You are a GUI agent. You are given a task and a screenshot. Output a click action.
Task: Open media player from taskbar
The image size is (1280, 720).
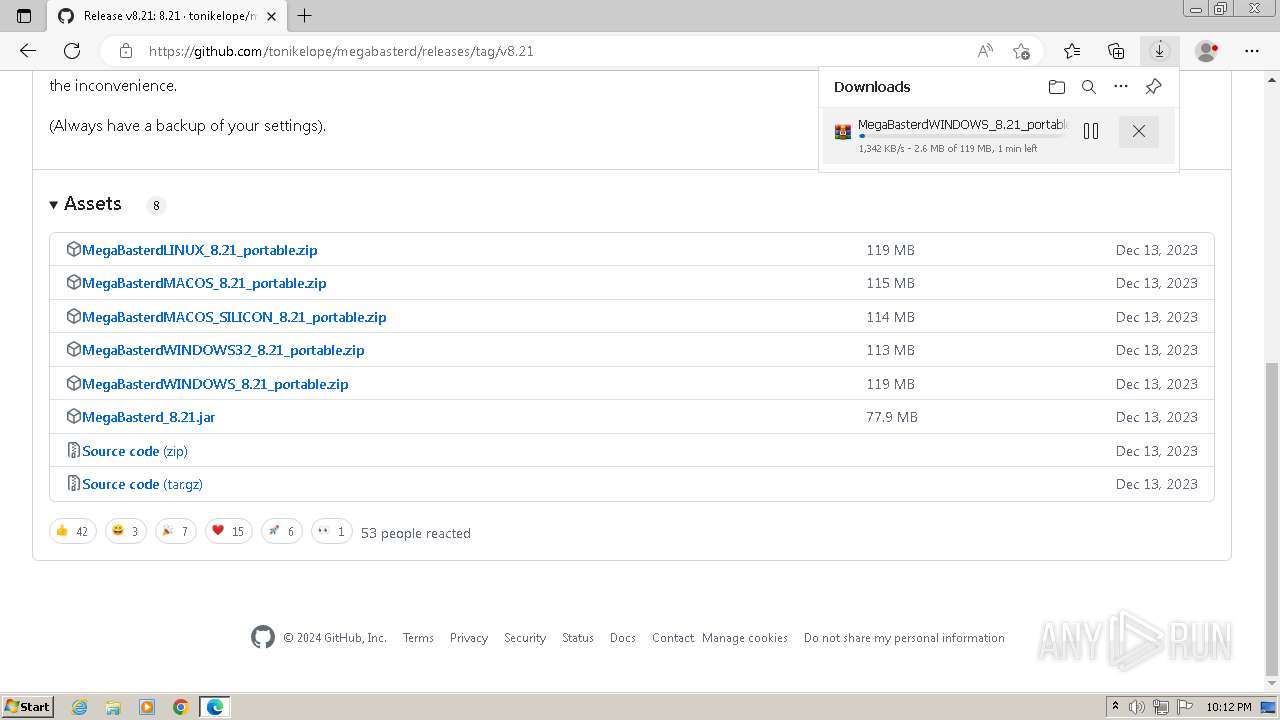(147, 707)
